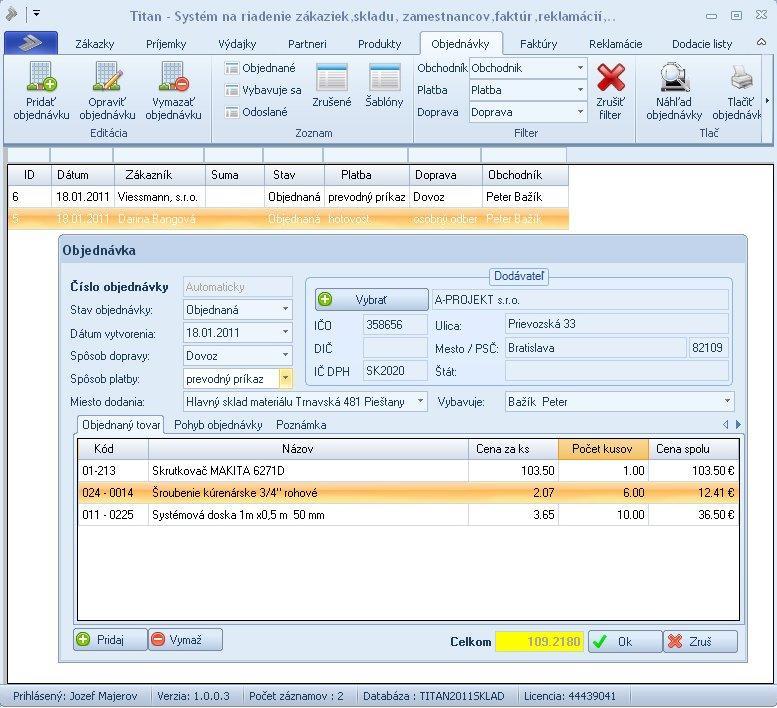Click the PSČ field 82109
The height and width of the screenshot is (708, 777).
tap(708, 348)
